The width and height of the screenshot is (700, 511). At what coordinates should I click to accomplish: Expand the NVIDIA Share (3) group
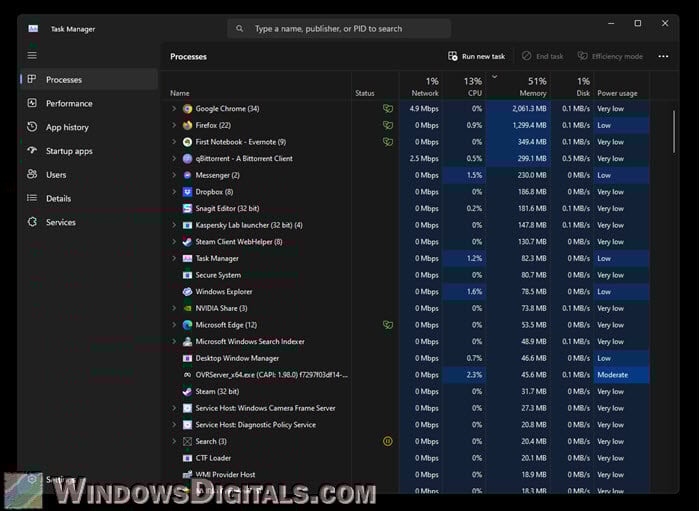174,308
